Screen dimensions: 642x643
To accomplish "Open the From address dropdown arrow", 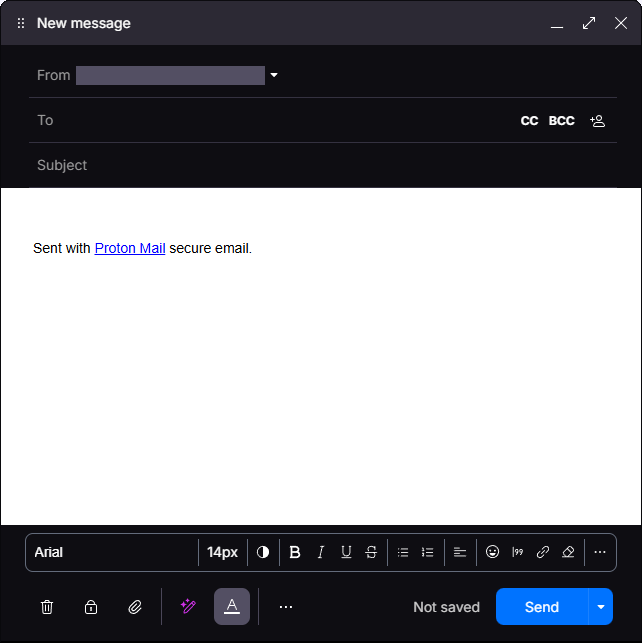I will click(x=274, y=75).
